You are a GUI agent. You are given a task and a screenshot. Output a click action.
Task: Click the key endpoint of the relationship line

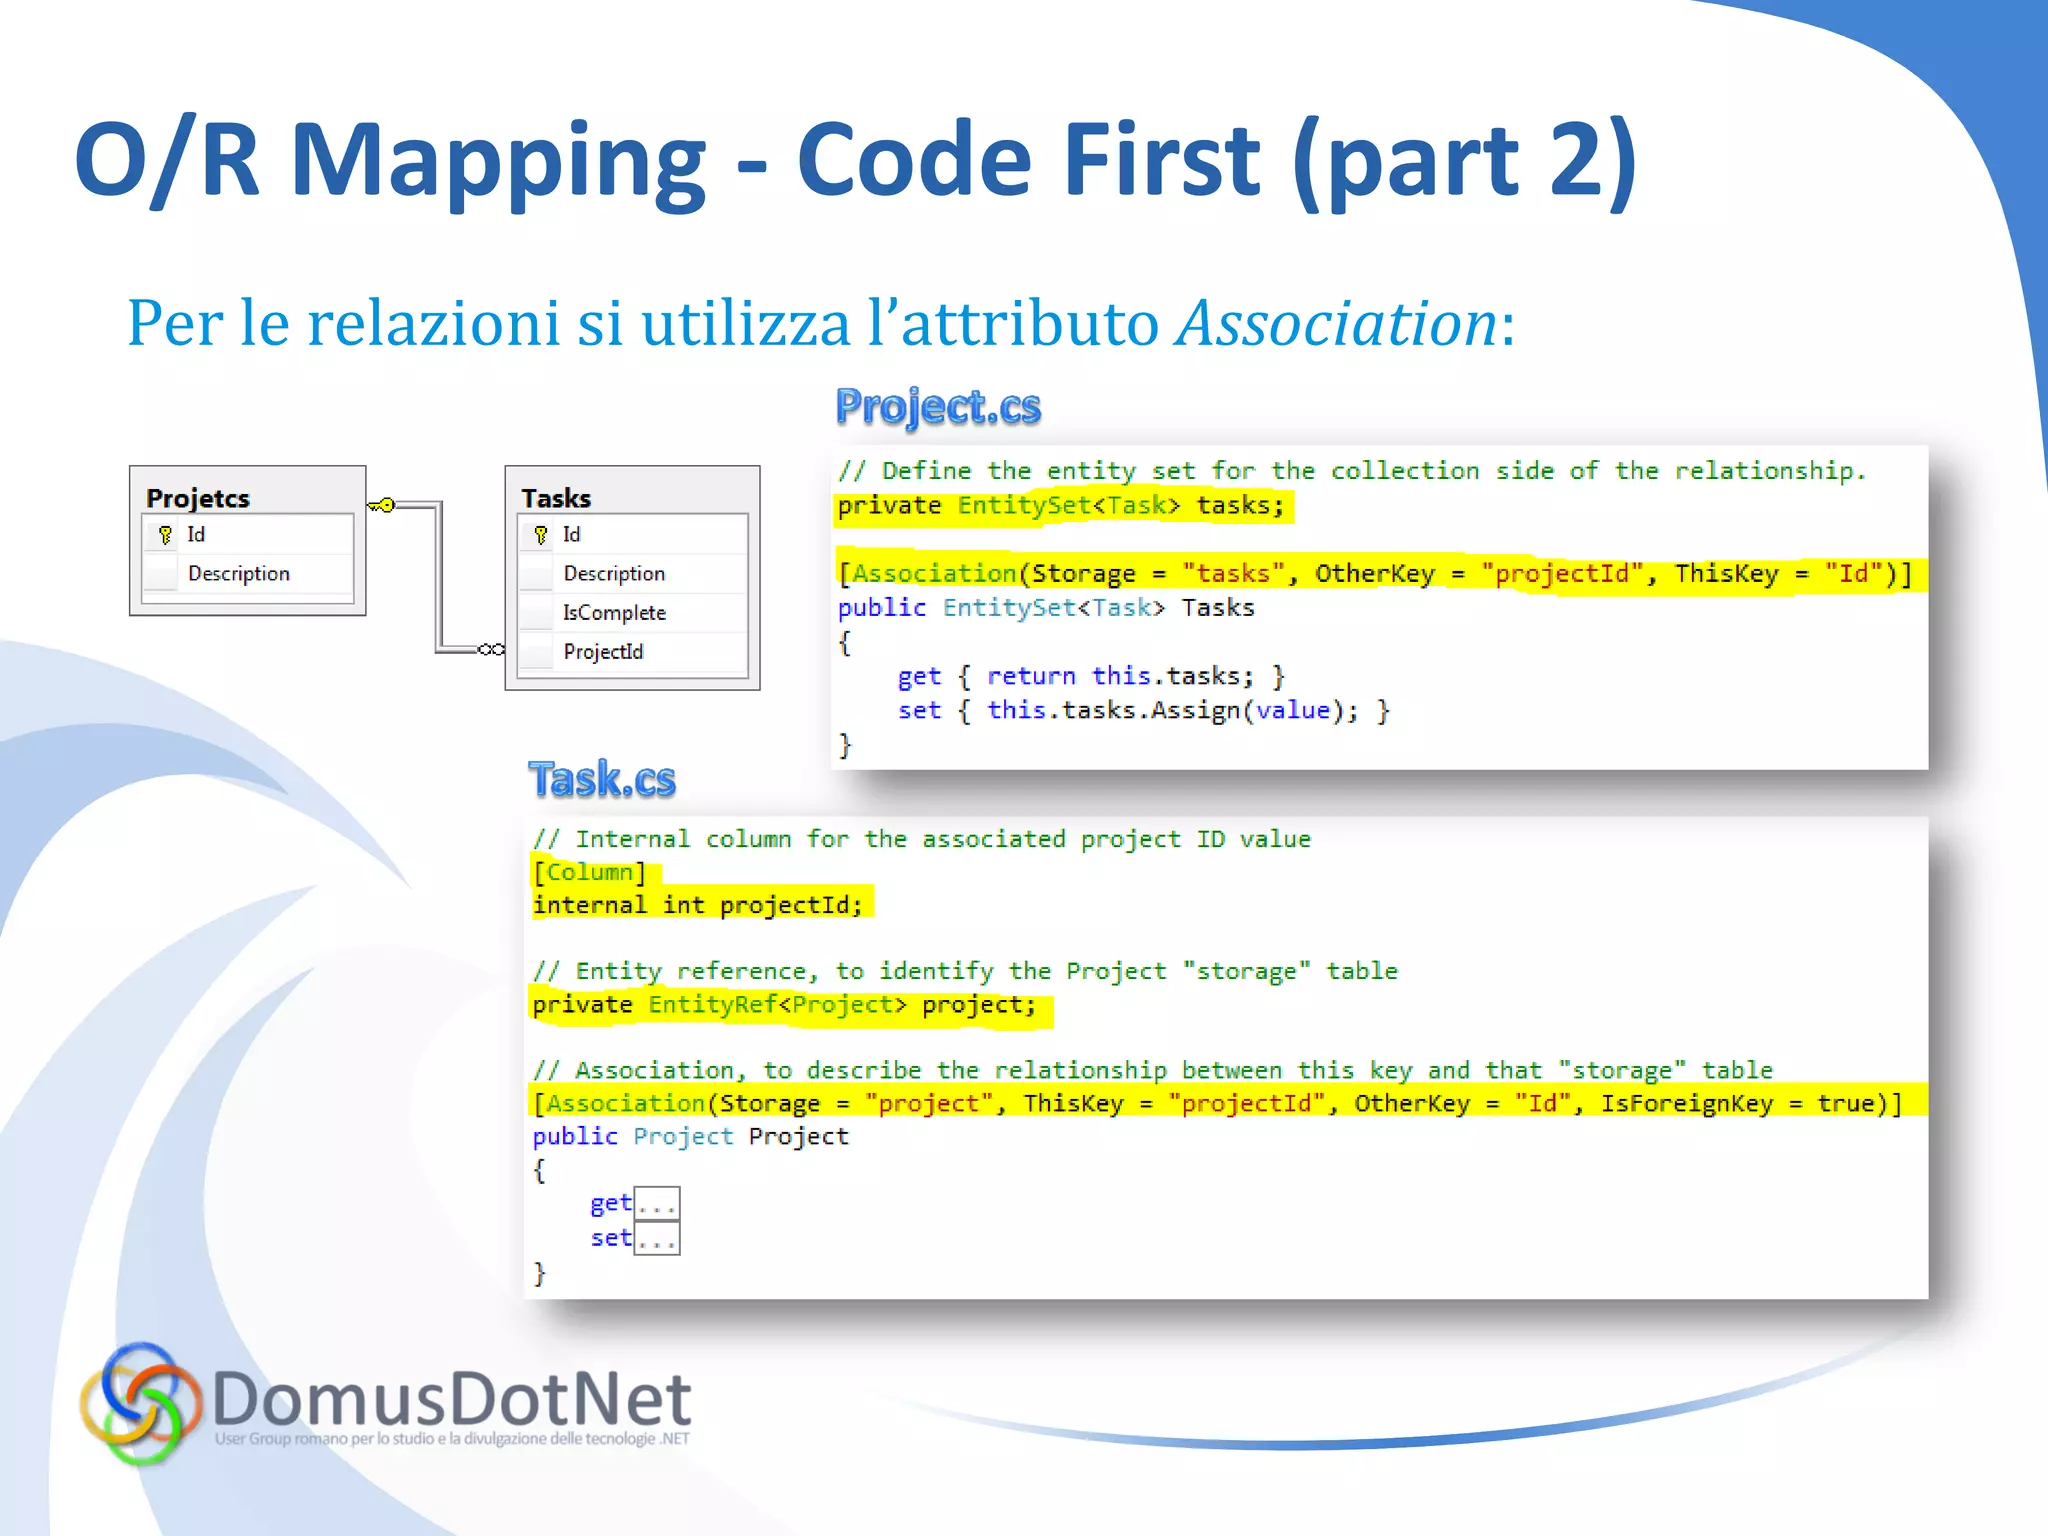click(382, 505)
